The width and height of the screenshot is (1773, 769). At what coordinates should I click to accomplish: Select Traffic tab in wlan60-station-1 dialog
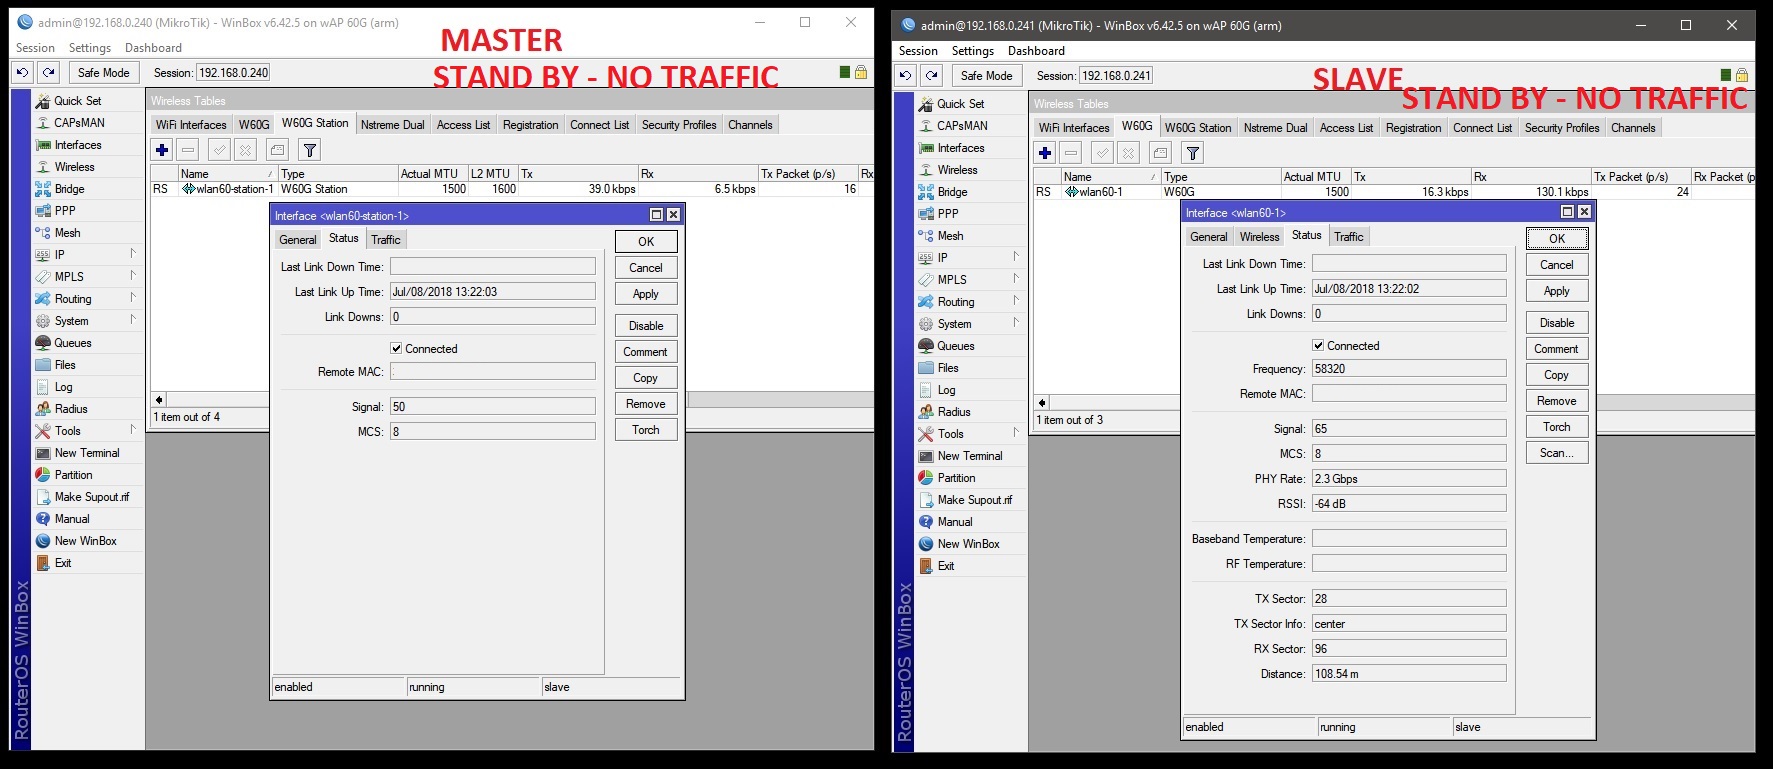386,239
